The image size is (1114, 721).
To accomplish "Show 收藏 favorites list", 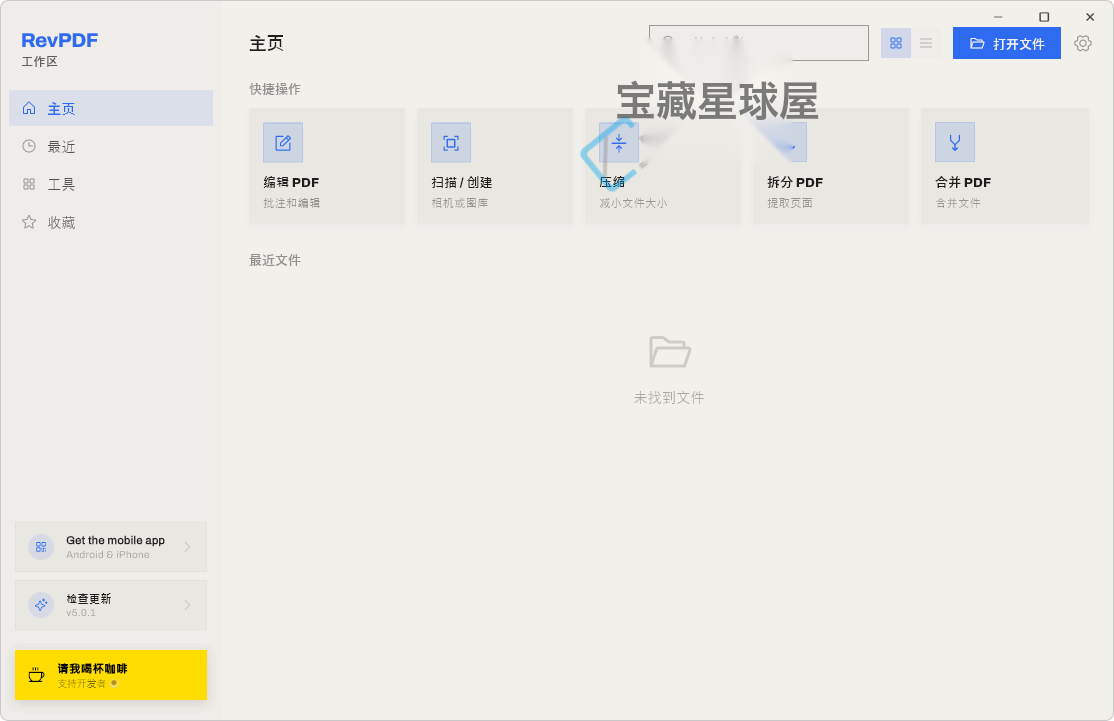I will tap(111, 222).
